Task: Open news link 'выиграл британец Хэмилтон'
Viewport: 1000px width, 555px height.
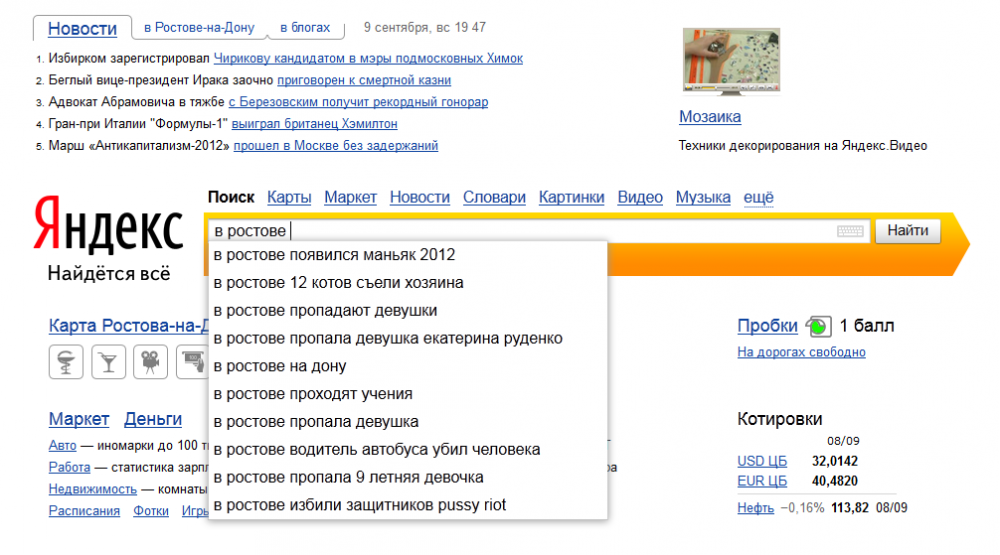Action: pyautogui.click(x=314, y=123)
